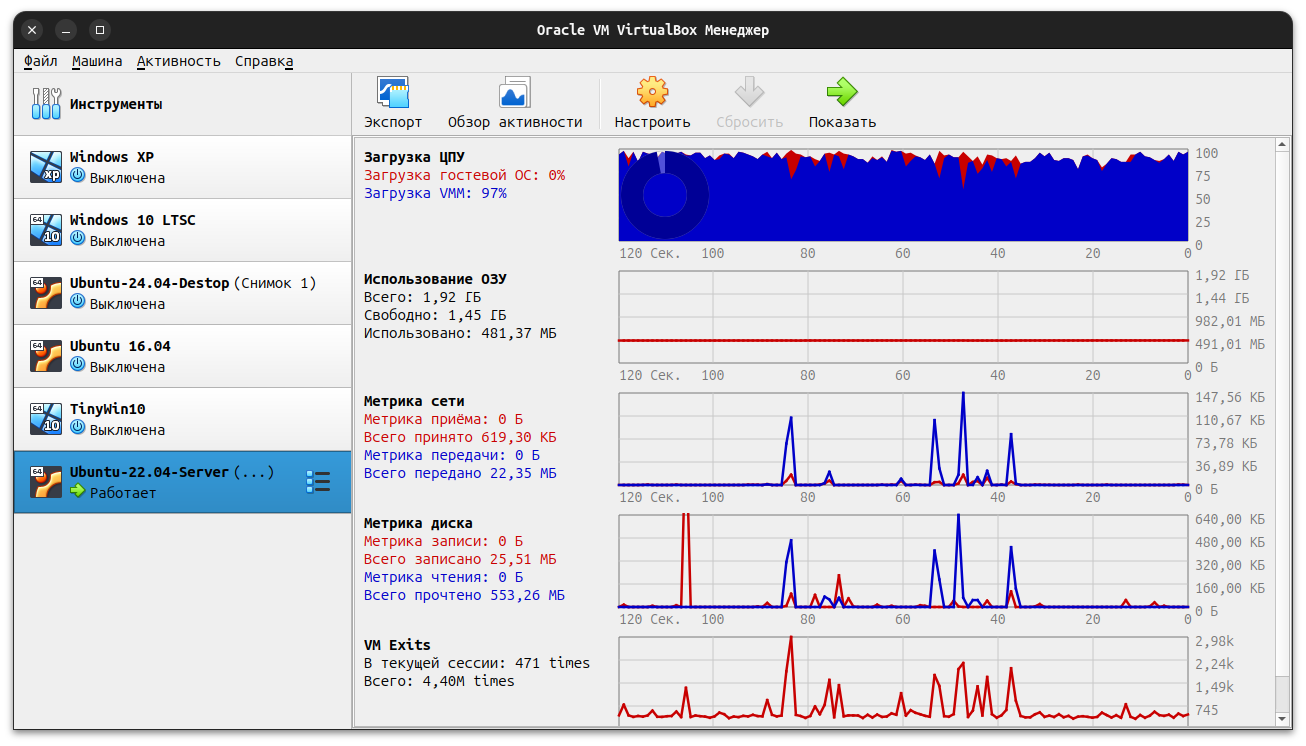Select the Windows XP machine name
The width and height of the screenshot is (1306, 746).
pos(112,157)
